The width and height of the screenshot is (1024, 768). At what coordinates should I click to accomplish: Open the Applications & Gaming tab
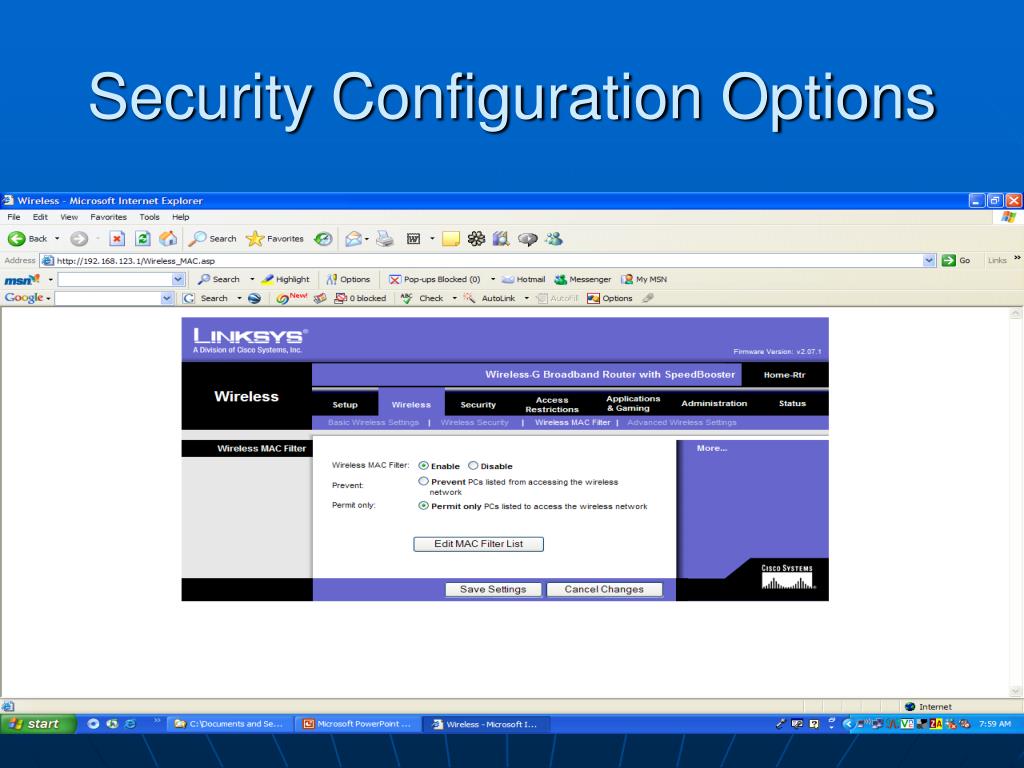[x=633, y=404]
